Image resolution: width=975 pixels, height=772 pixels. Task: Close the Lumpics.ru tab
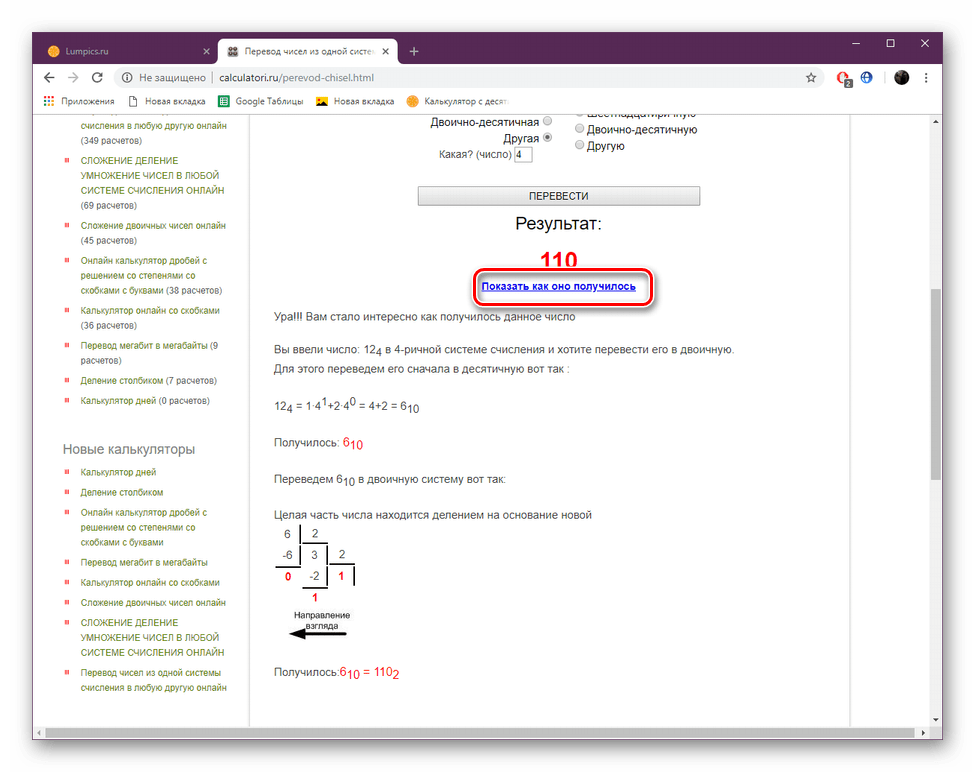click(x=206, y=52)
